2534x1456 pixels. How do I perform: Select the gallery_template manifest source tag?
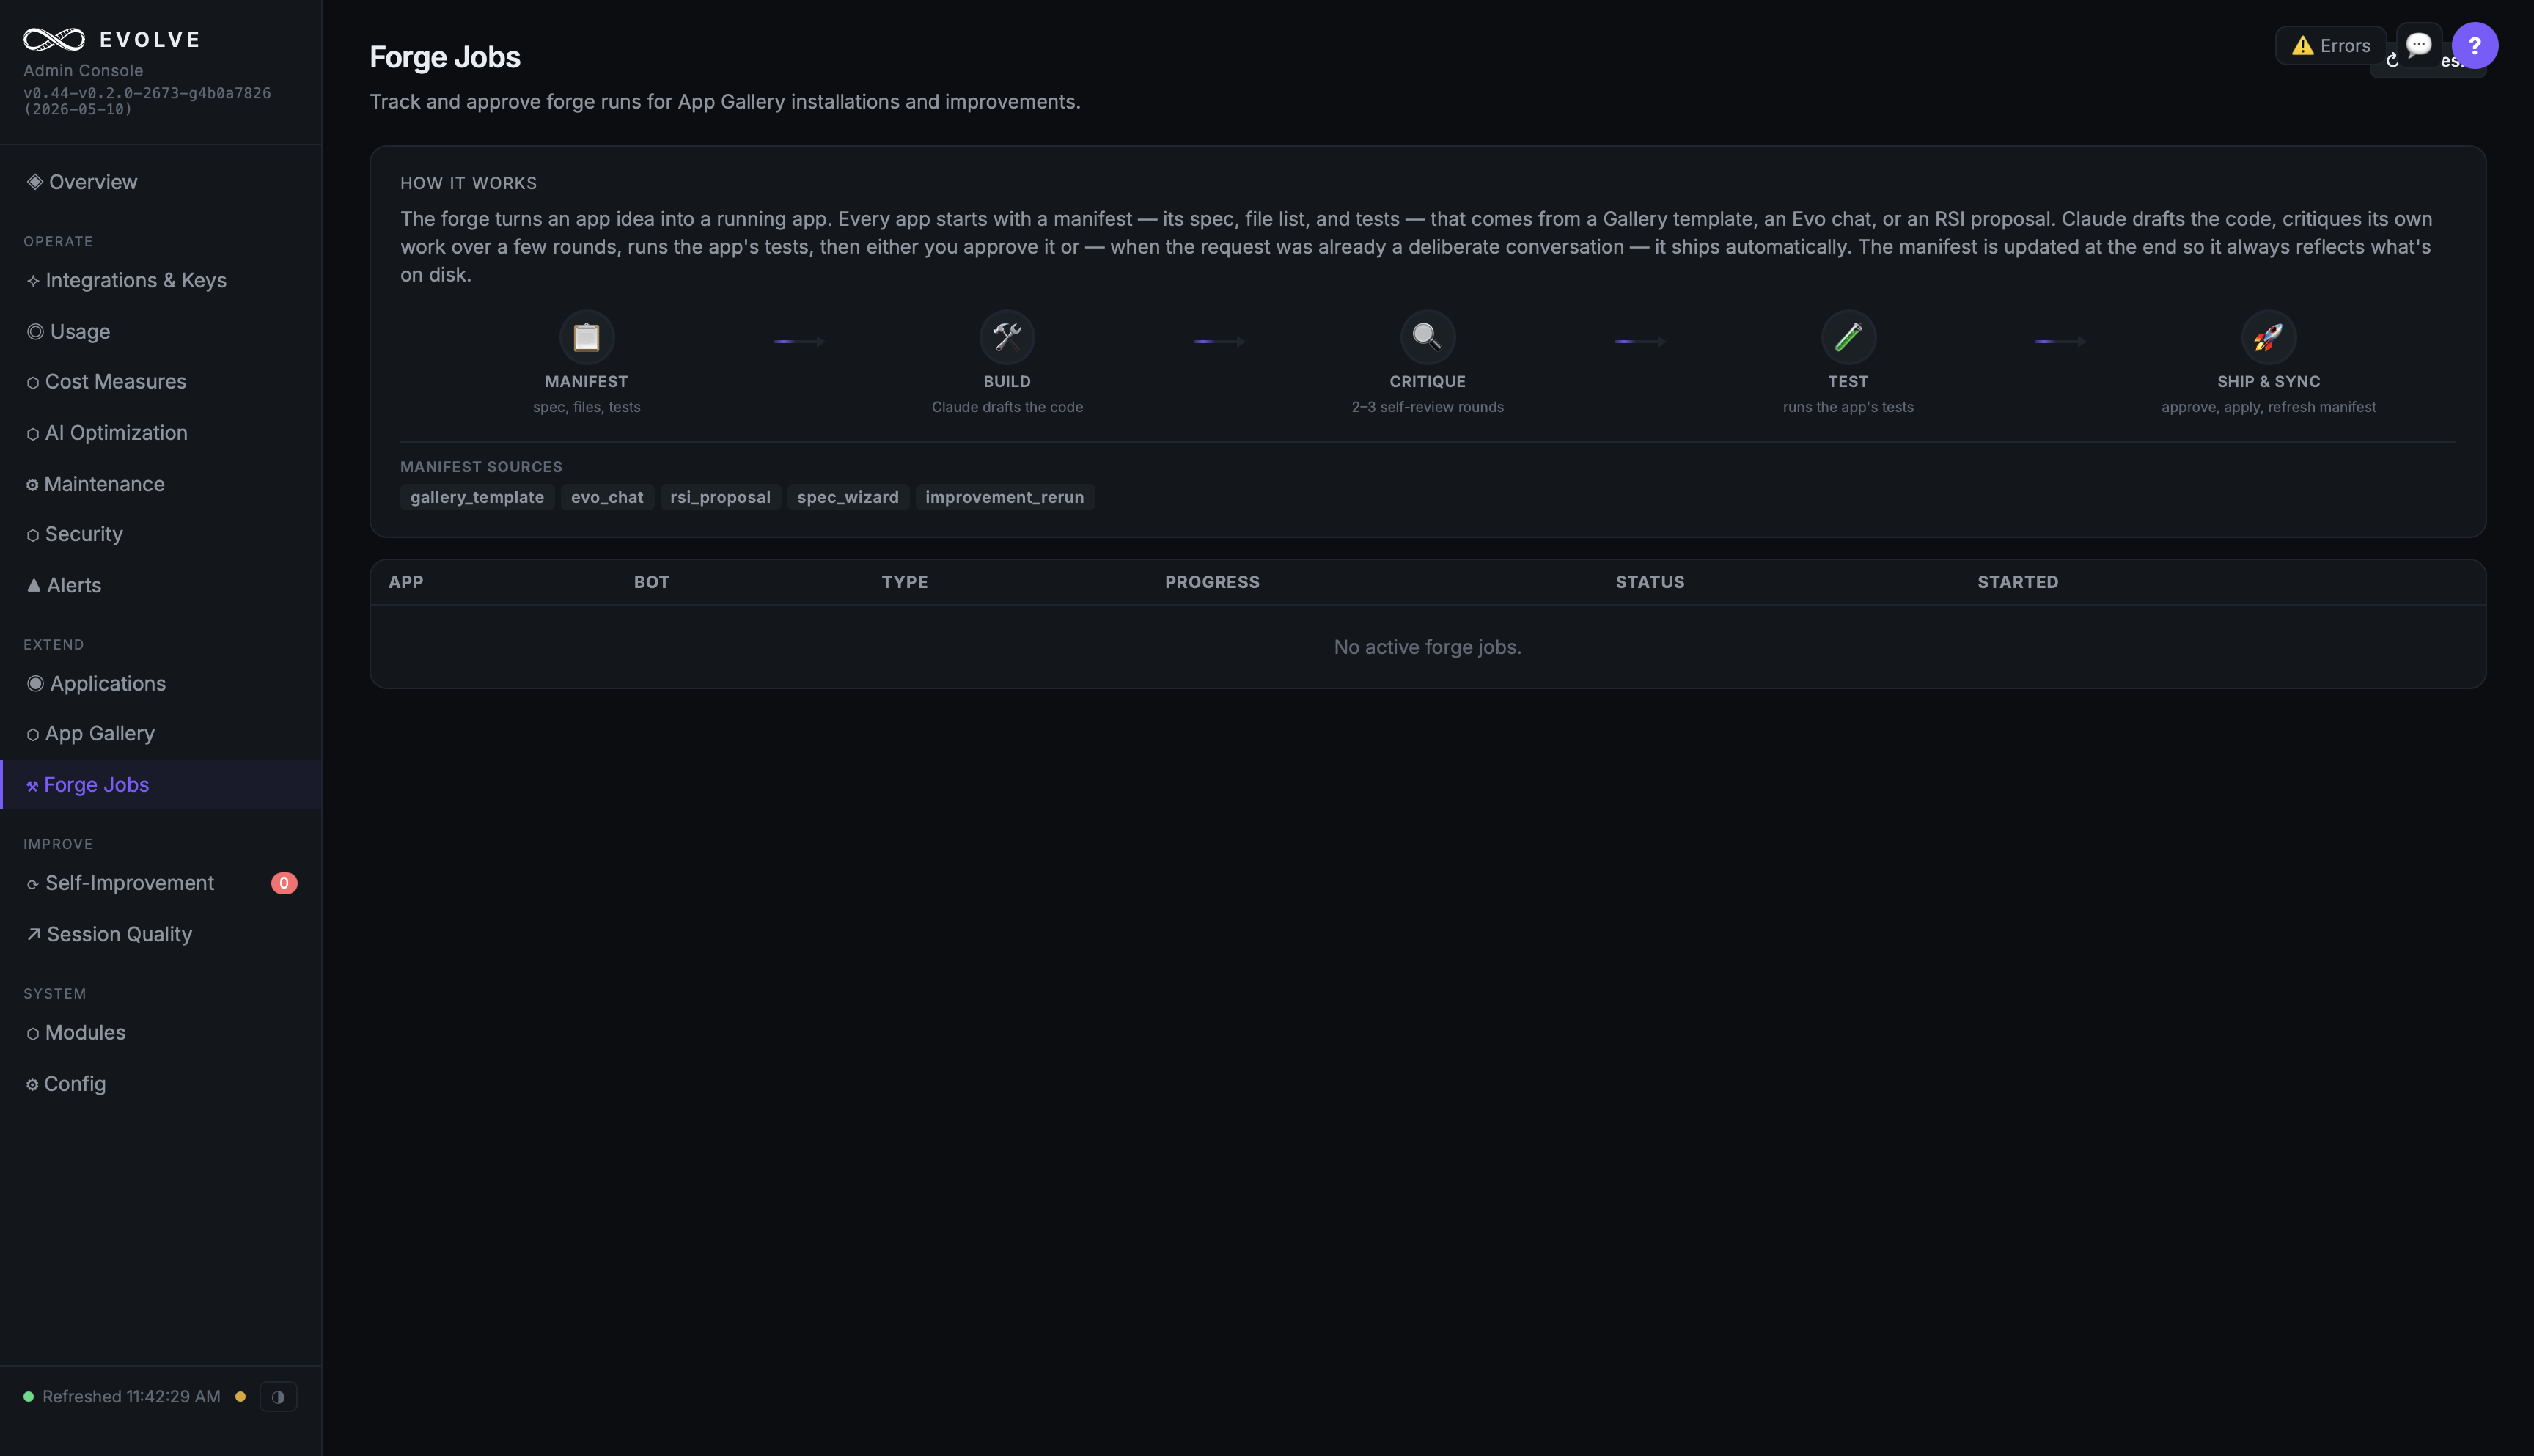pyautogui.click(x=477, y=497)
